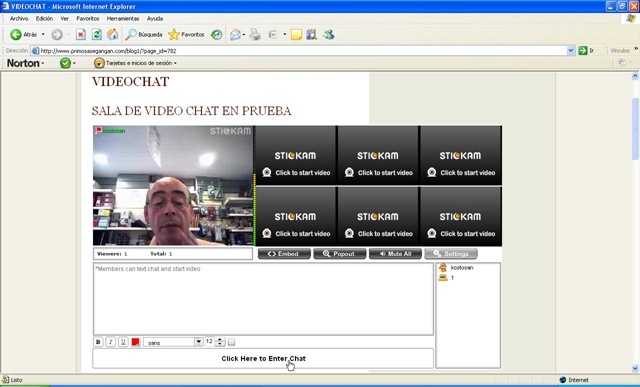Click the scrollbar up arrow
This screenshot has height=387, width=640.
click(636, 76)
